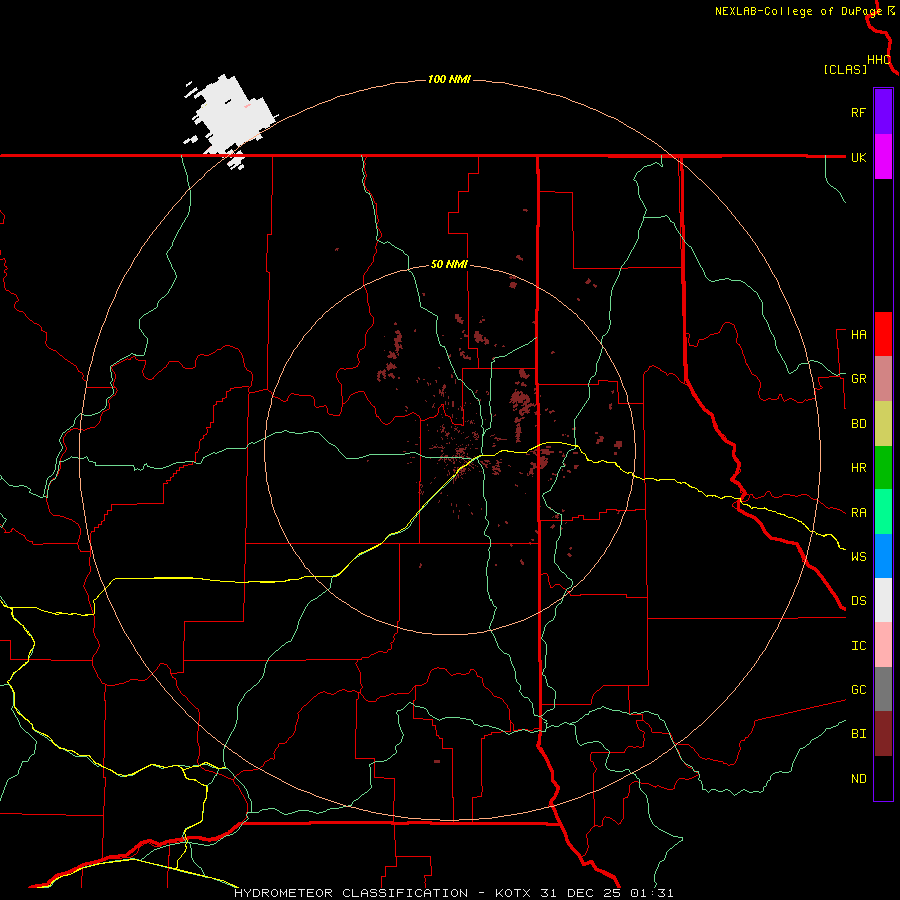Select the BD yellow legend block

(x=883, y=424)
